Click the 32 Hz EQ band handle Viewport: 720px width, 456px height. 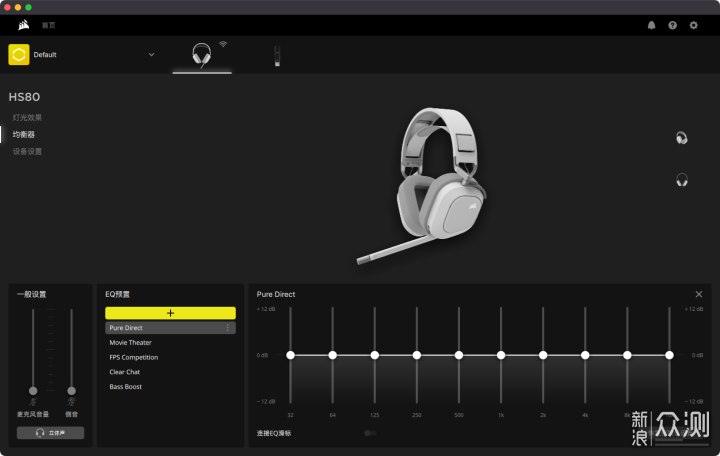pos(290,355)
